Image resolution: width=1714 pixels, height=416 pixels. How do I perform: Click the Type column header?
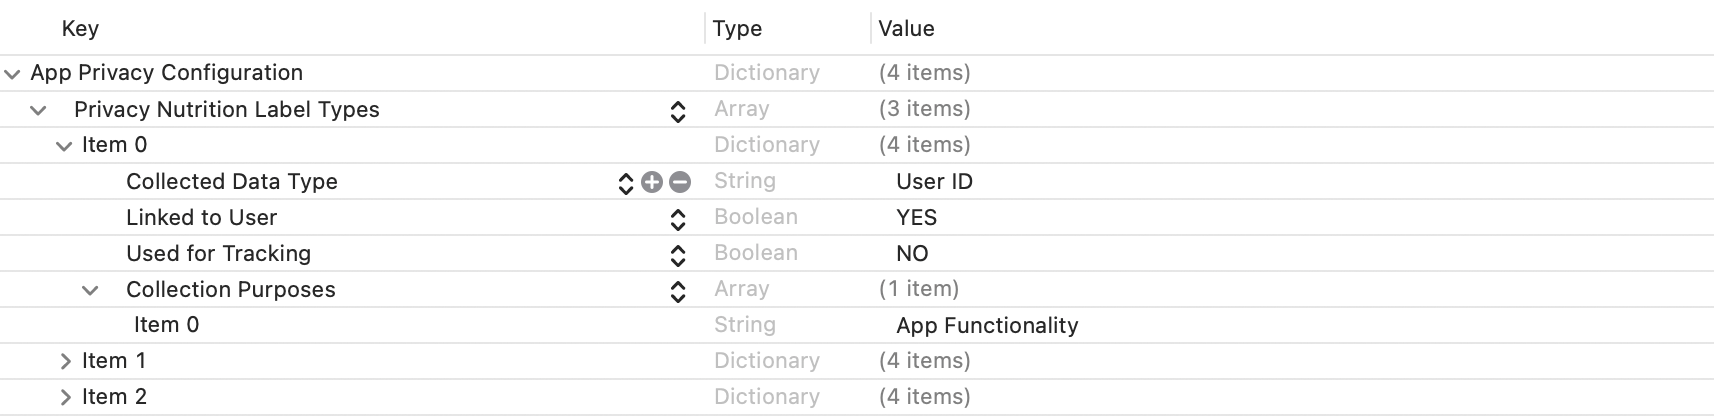pos(737,28)
